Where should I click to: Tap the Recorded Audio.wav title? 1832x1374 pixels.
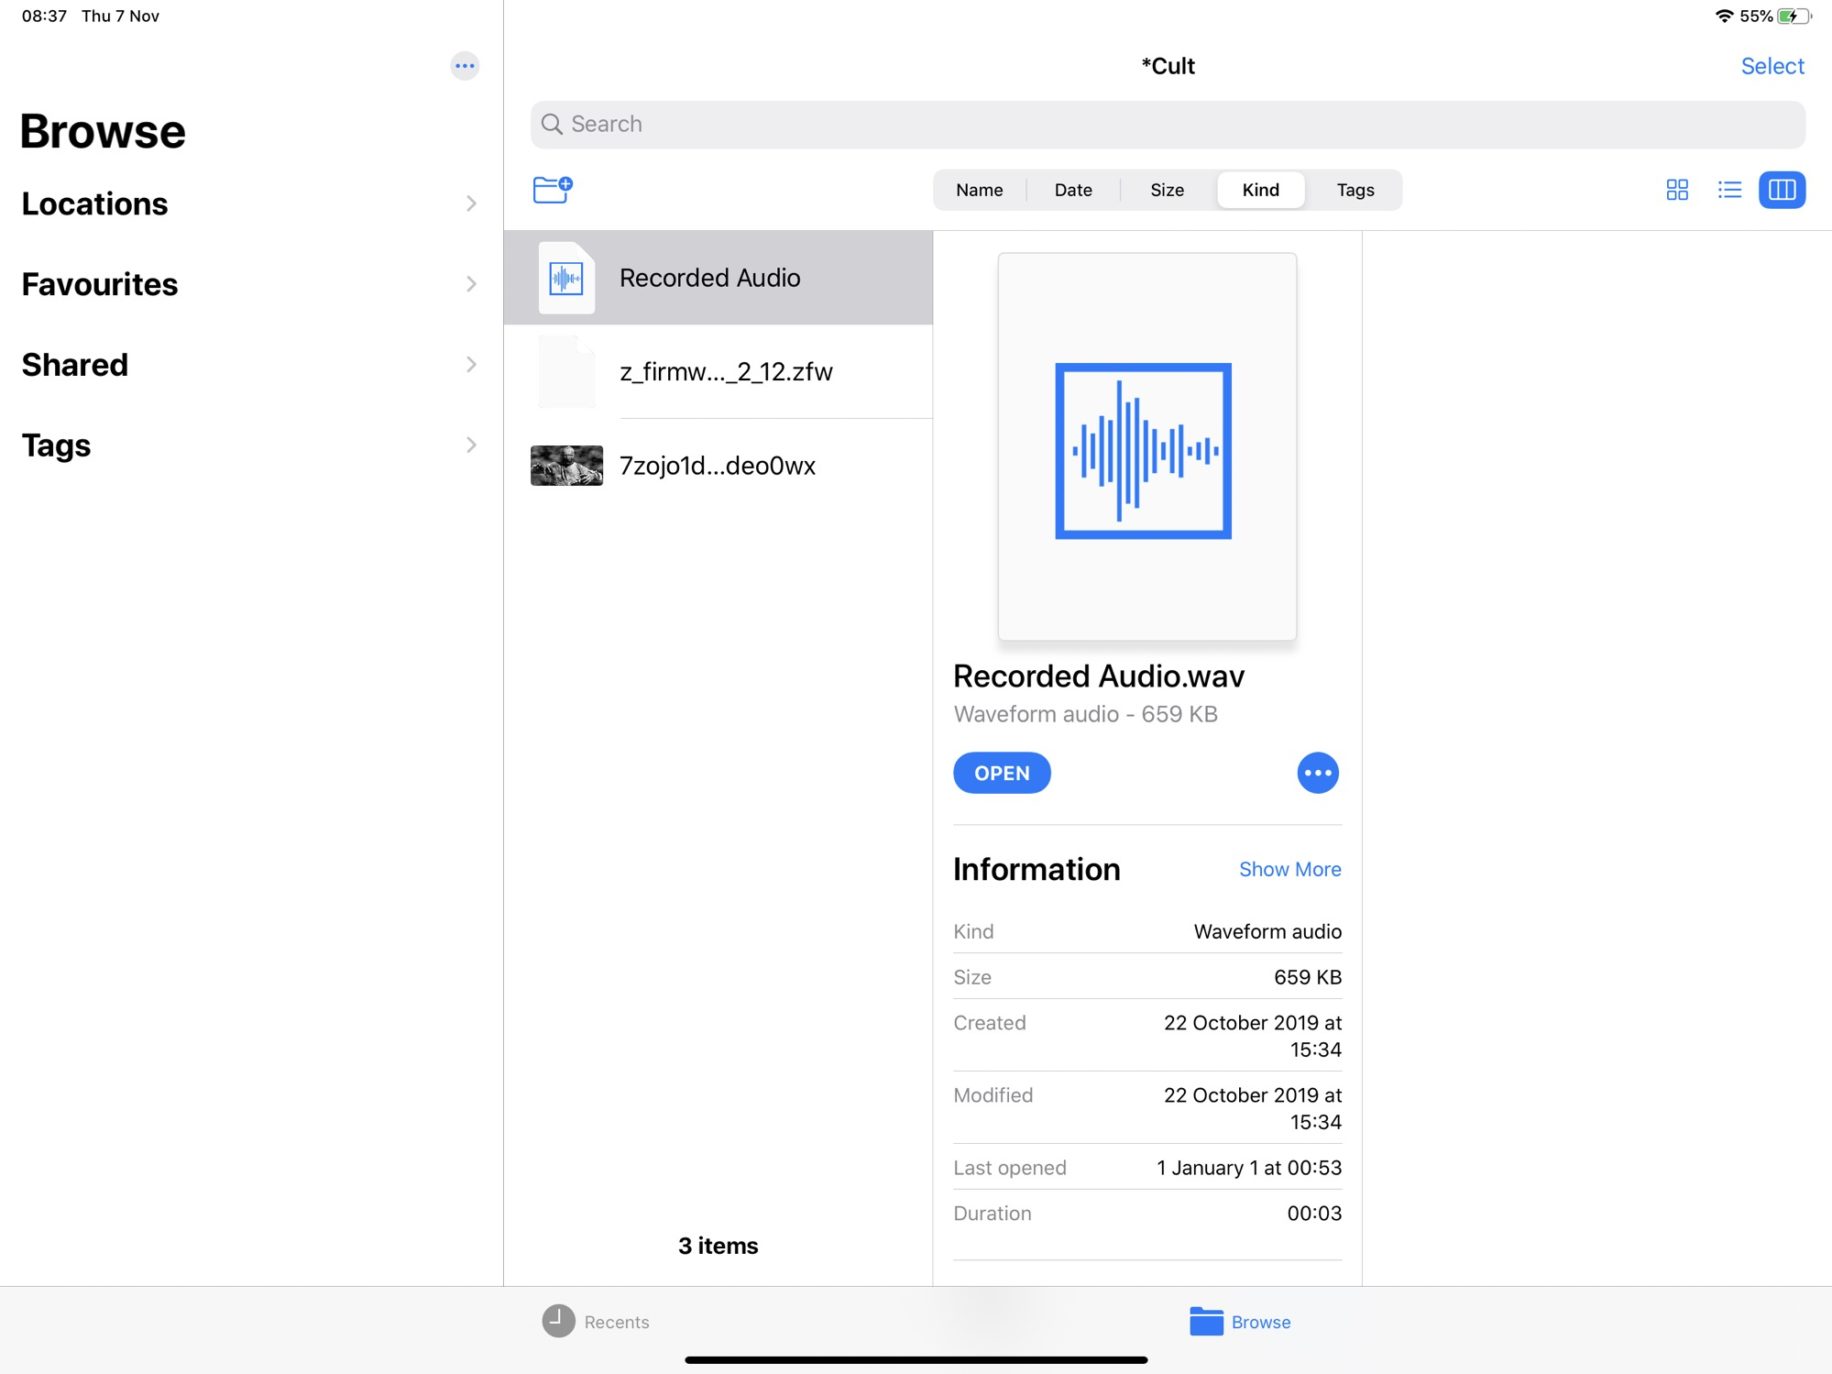pos(1099,677)
